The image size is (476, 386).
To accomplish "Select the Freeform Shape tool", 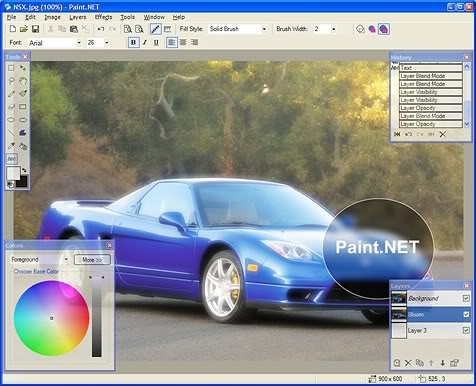I will [x=23, y=133].
